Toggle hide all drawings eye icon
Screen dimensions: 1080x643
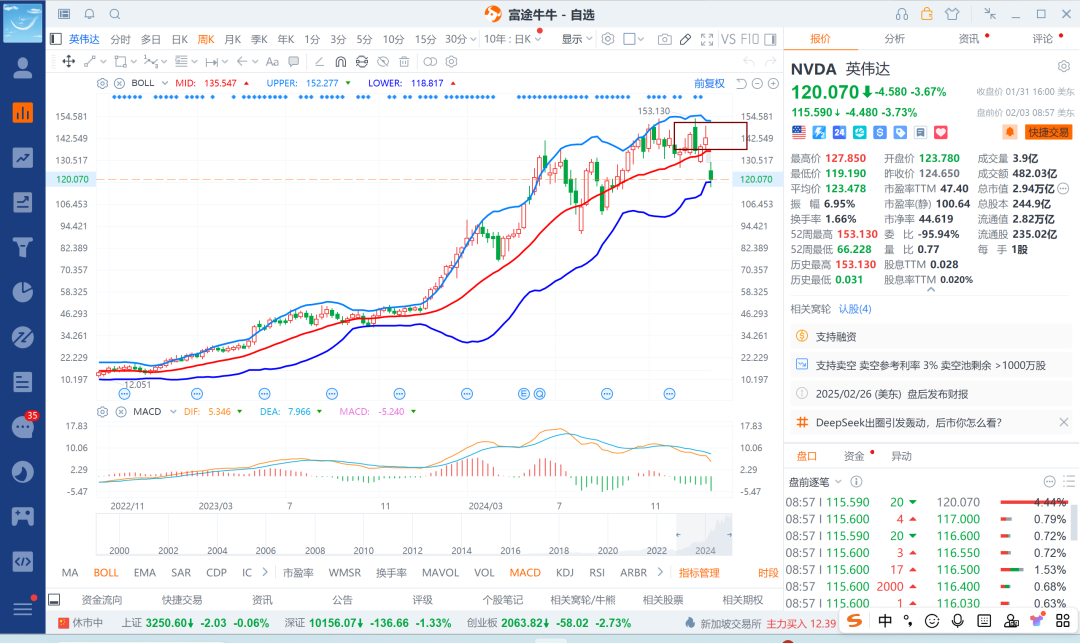coord(383,62)
